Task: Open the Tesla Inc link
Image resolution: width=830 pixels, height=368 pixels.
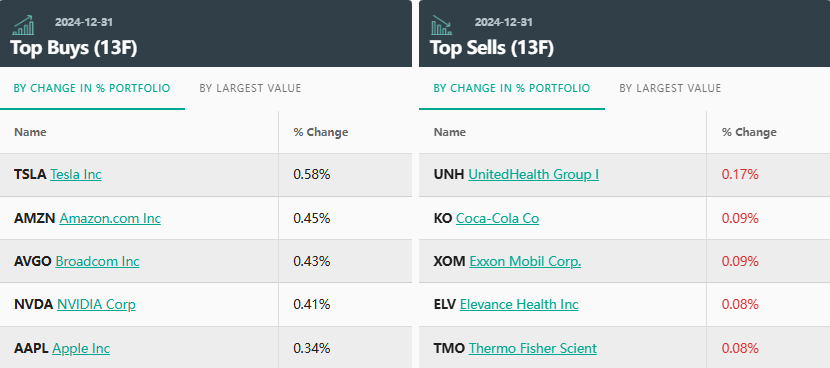Action: click(76, 174)
